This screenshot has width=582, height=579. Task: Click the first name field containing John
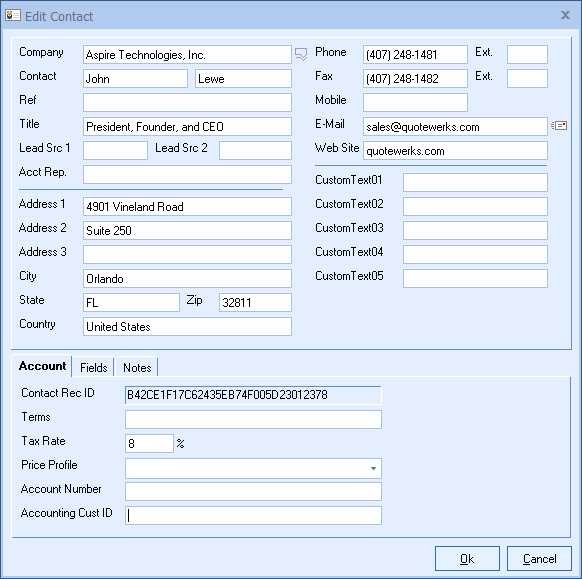135,79
